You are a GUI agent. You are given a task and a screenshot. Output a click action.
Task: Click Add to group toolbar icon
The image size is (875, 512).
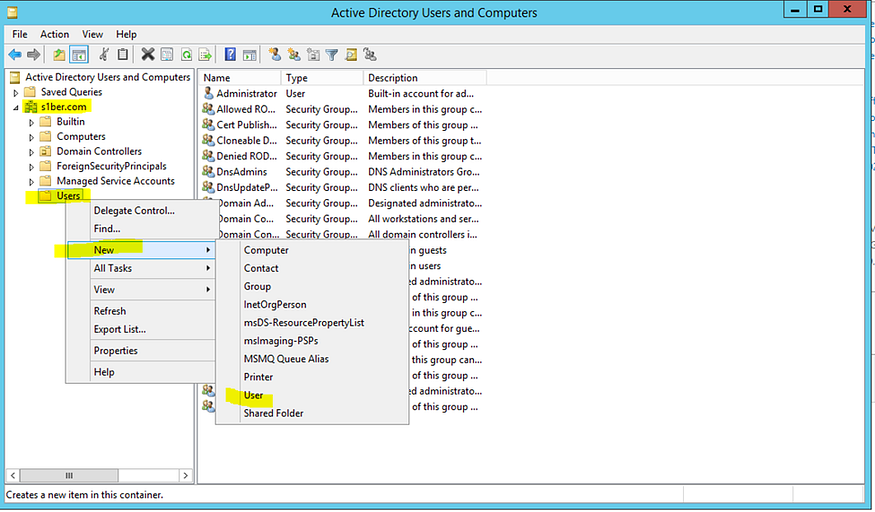[x=370, y=54]
